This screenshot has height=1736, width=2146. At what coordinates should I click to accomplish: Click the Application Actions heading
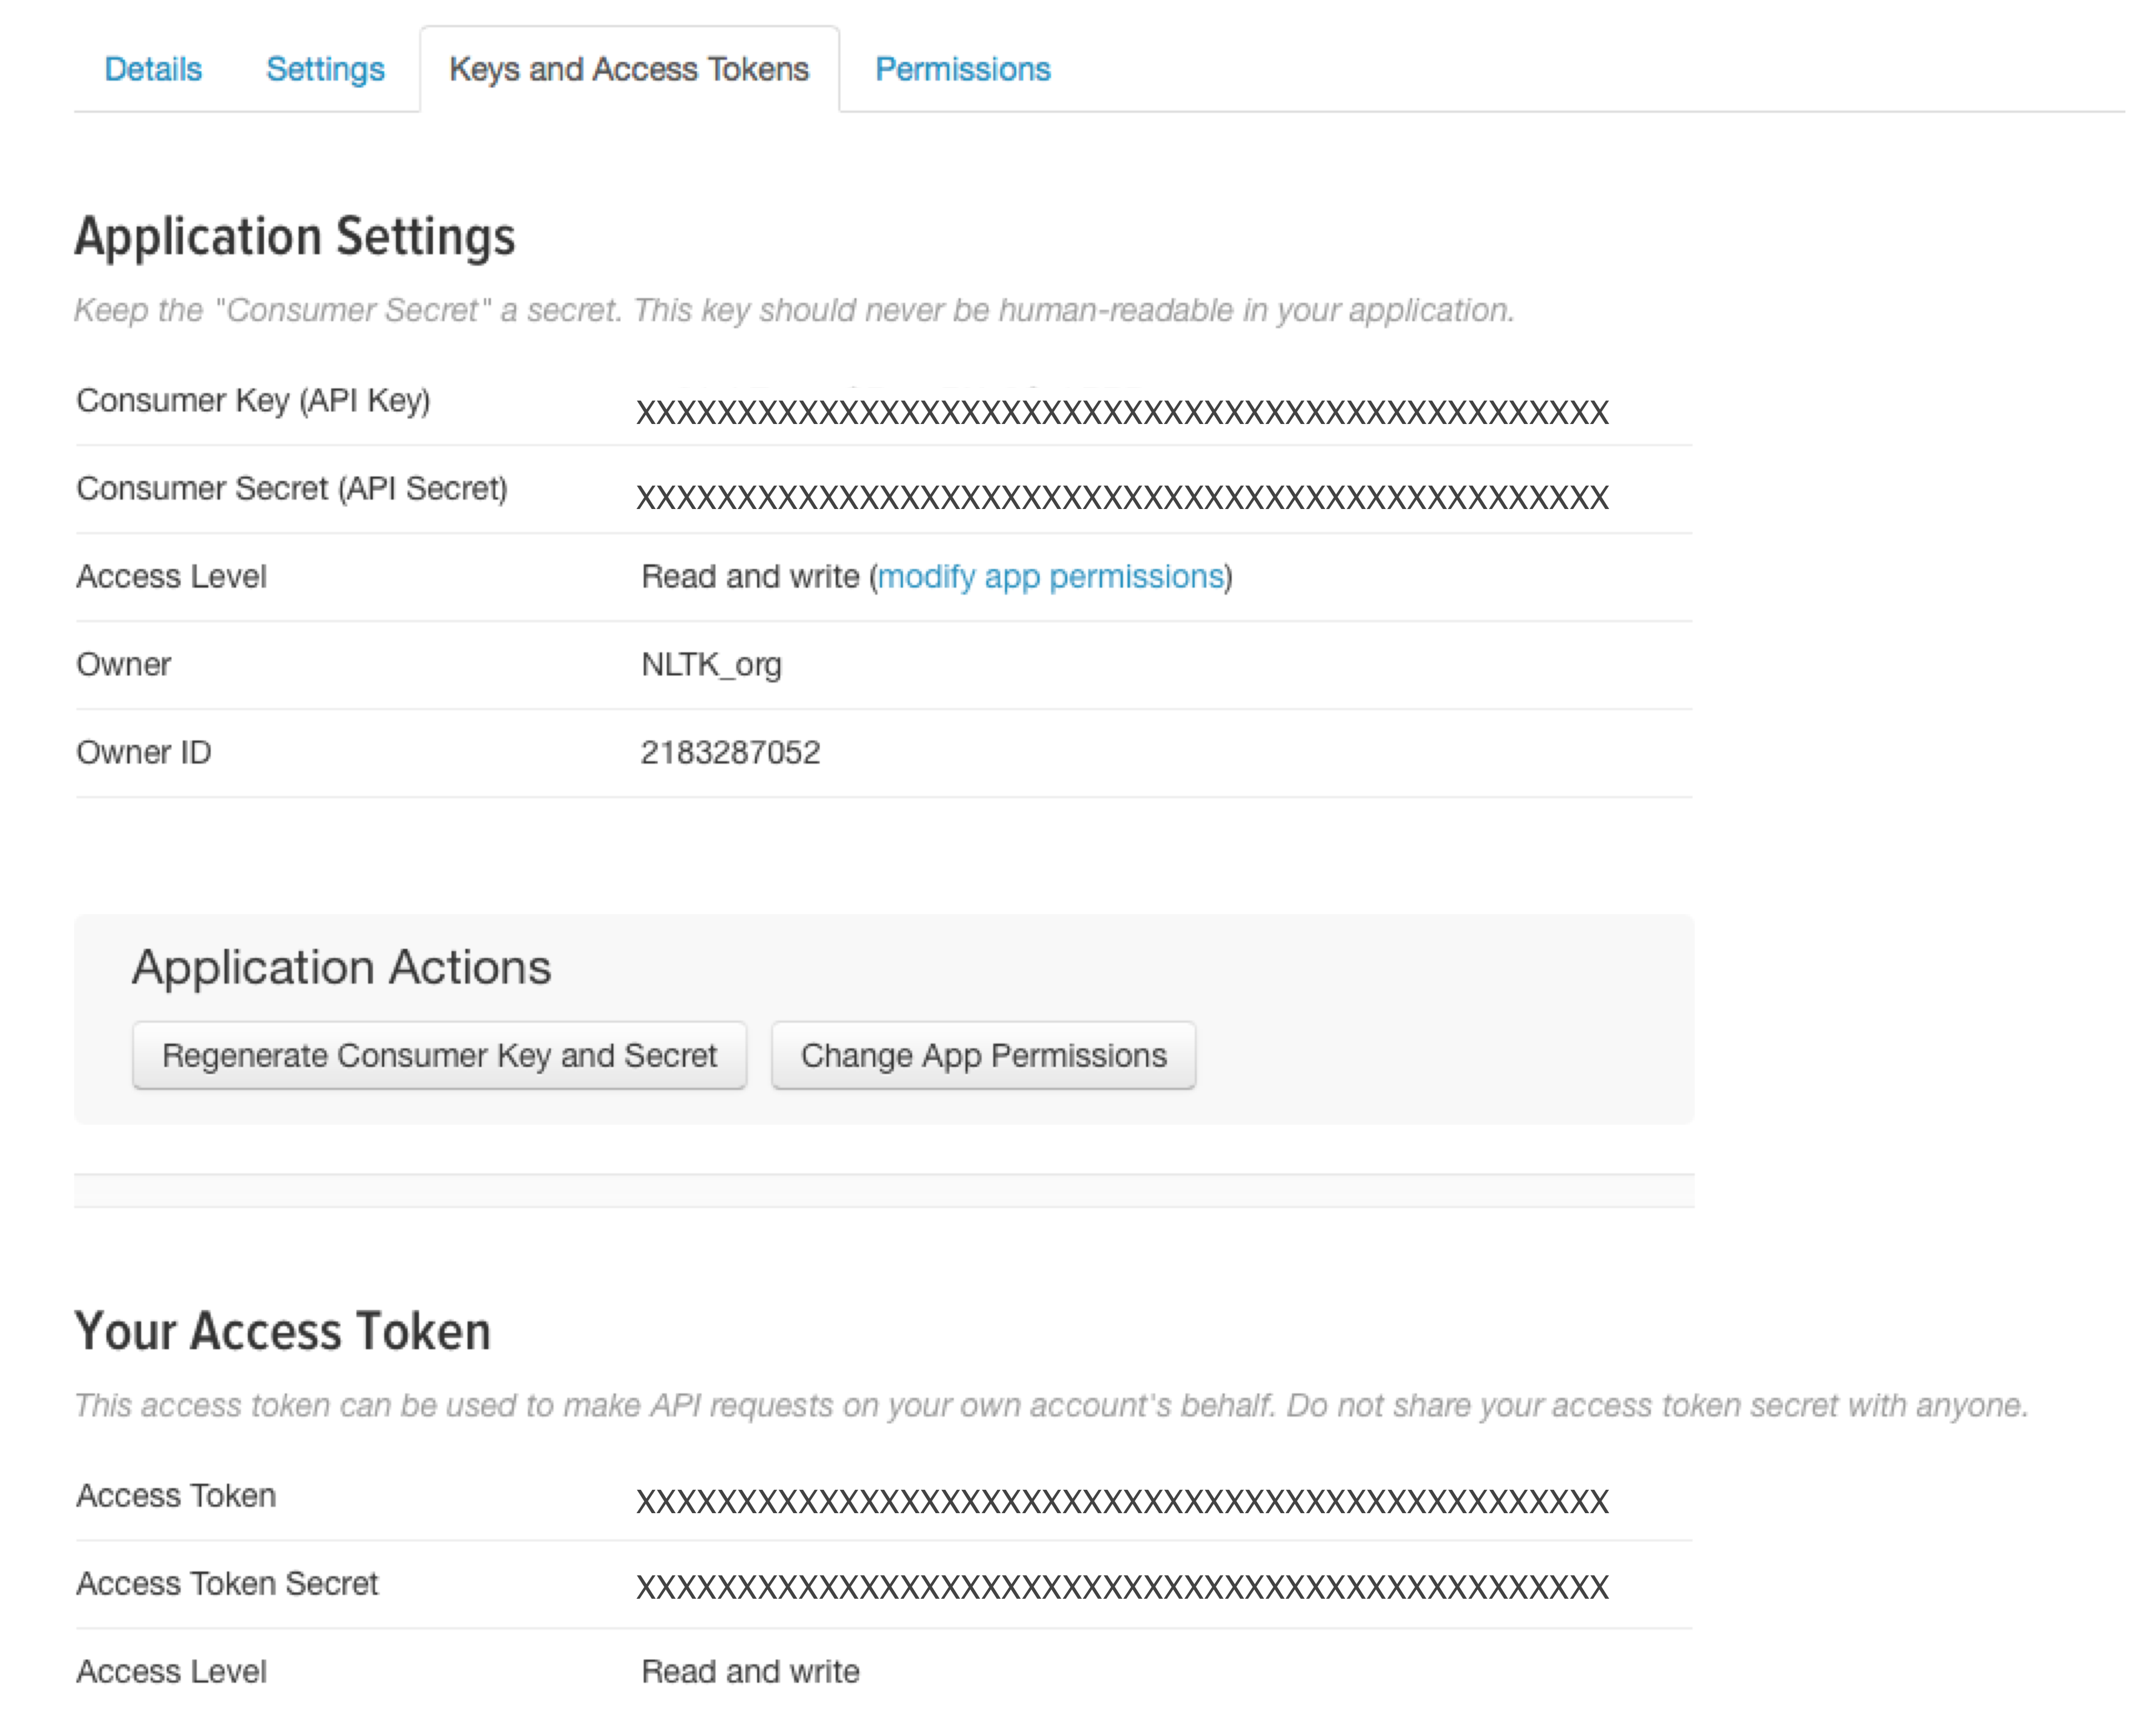[x=342, y=967]
